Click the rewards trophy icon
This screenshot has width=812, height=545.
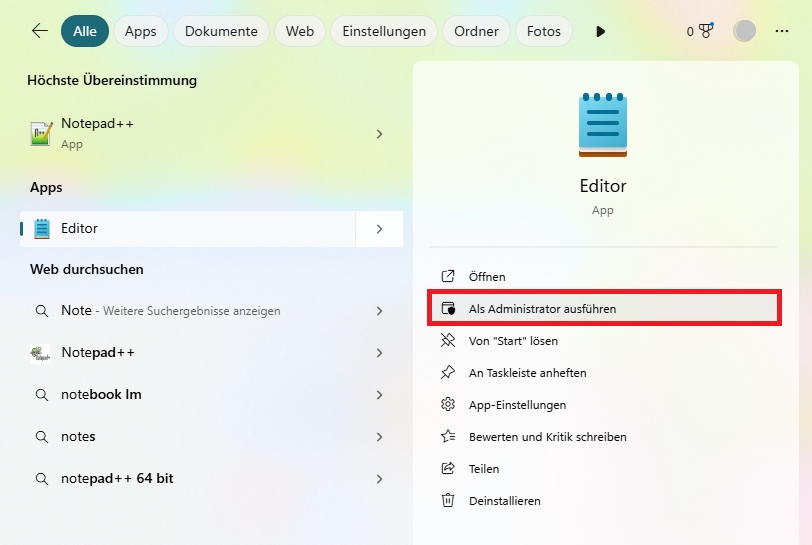click(705, 31)
